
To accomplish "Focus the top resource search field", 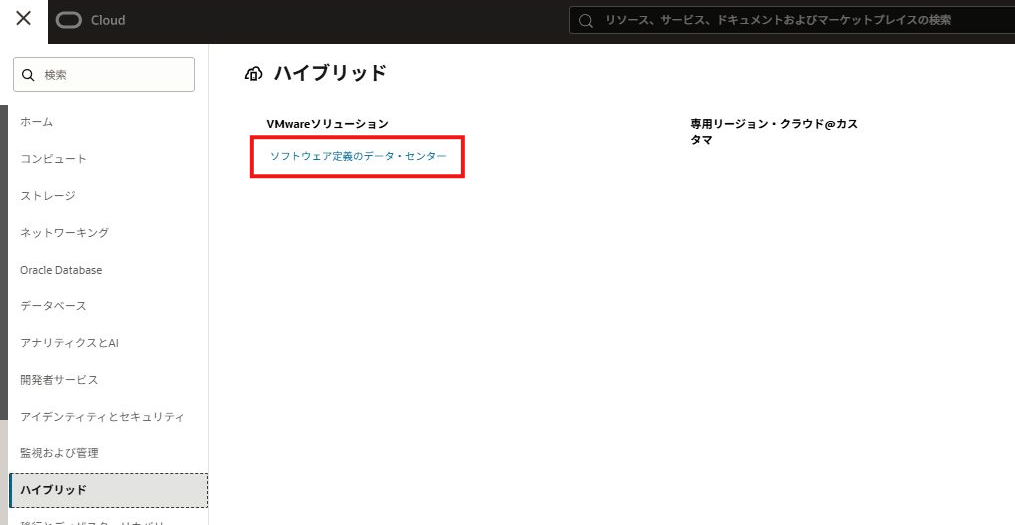I will [790, 20].
